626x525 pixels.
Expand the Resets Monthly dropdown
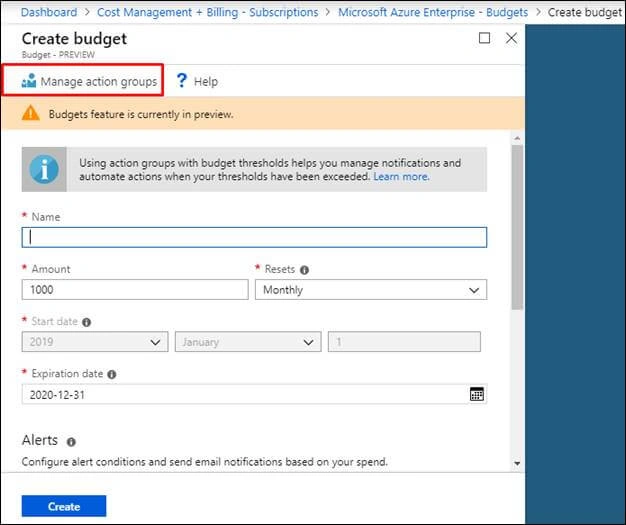(x=371, y=290)
